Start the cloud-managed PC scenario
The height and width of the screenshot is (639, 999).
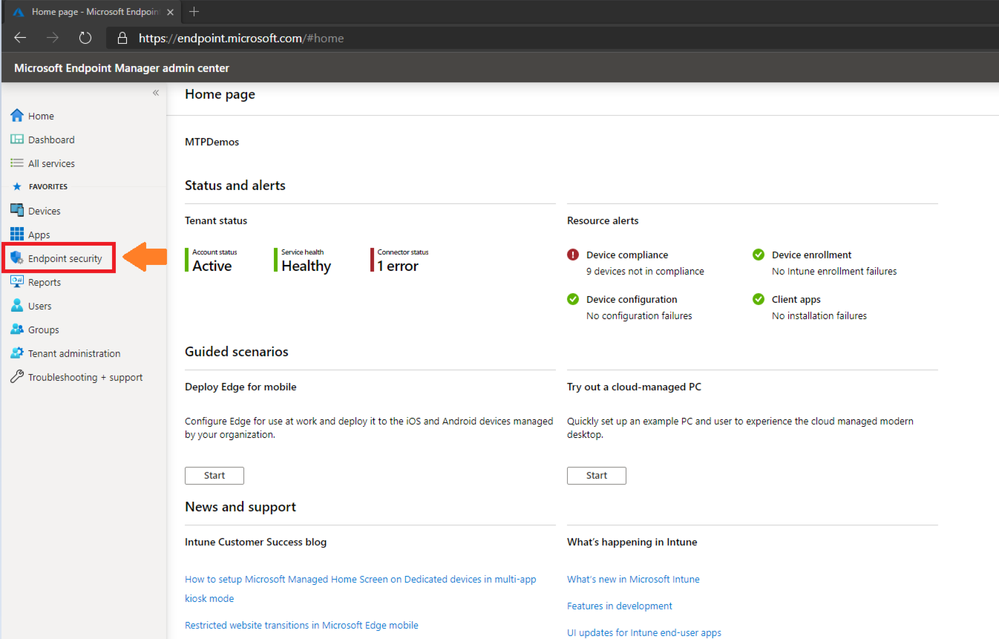click(596, 475)
